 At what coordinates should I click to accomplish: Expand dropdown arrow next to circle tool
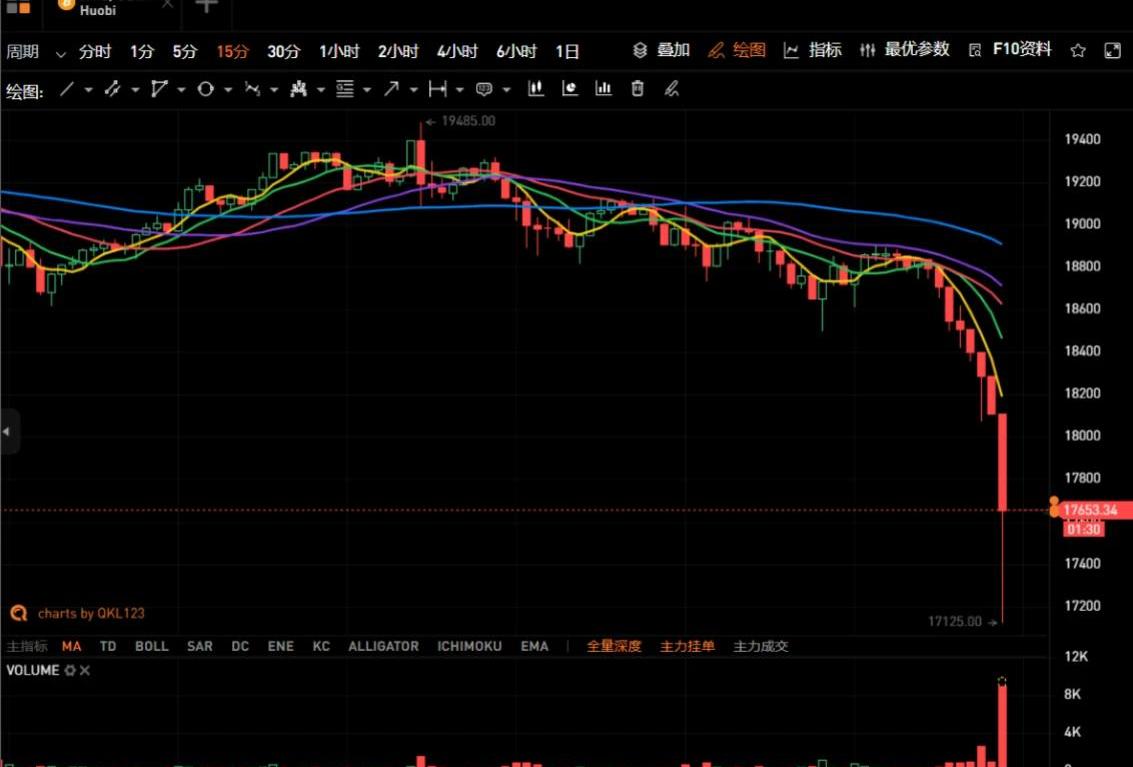(x=228, y=90)
